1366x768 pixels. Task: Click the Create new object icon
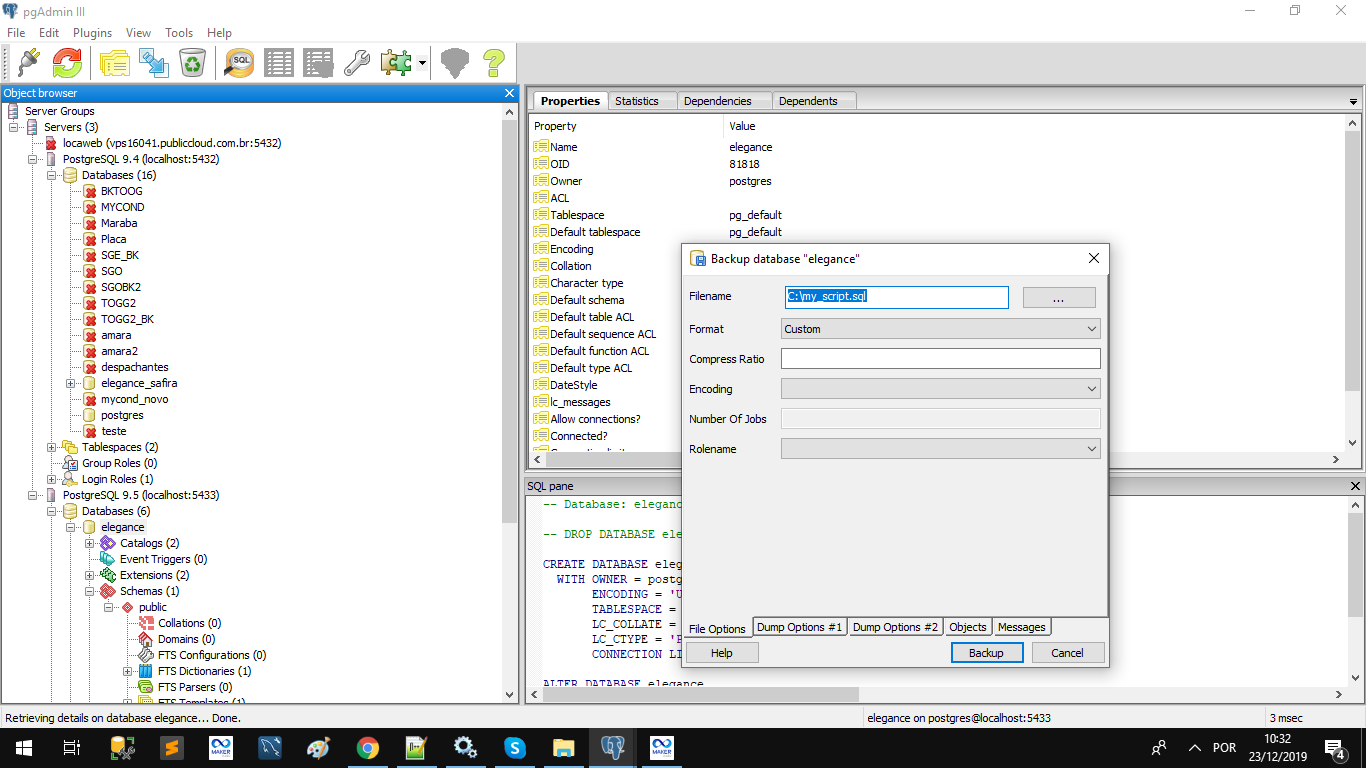(x=153, y=63)
